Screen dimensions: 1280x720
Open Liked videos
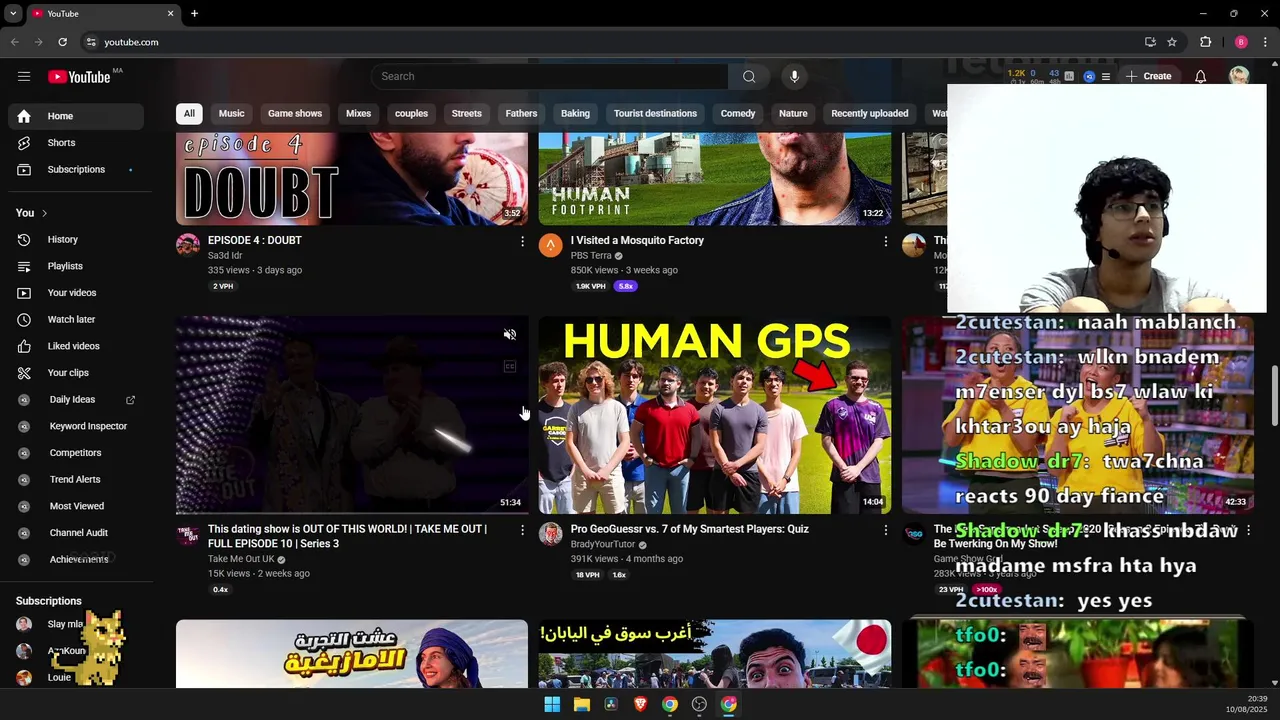(76, 346)
